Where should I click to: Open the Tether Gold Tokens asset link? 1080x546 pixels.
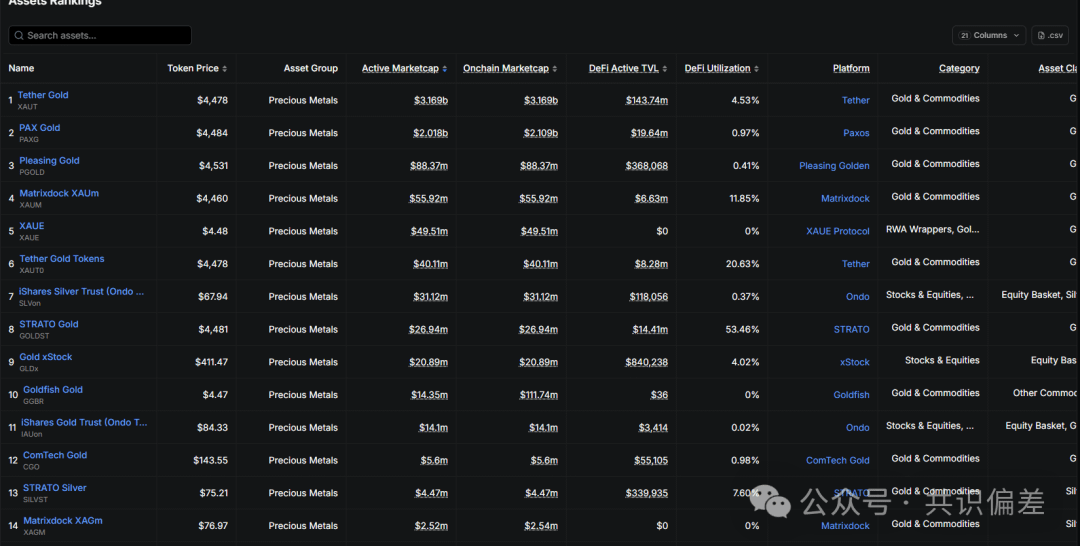[61, 259]
